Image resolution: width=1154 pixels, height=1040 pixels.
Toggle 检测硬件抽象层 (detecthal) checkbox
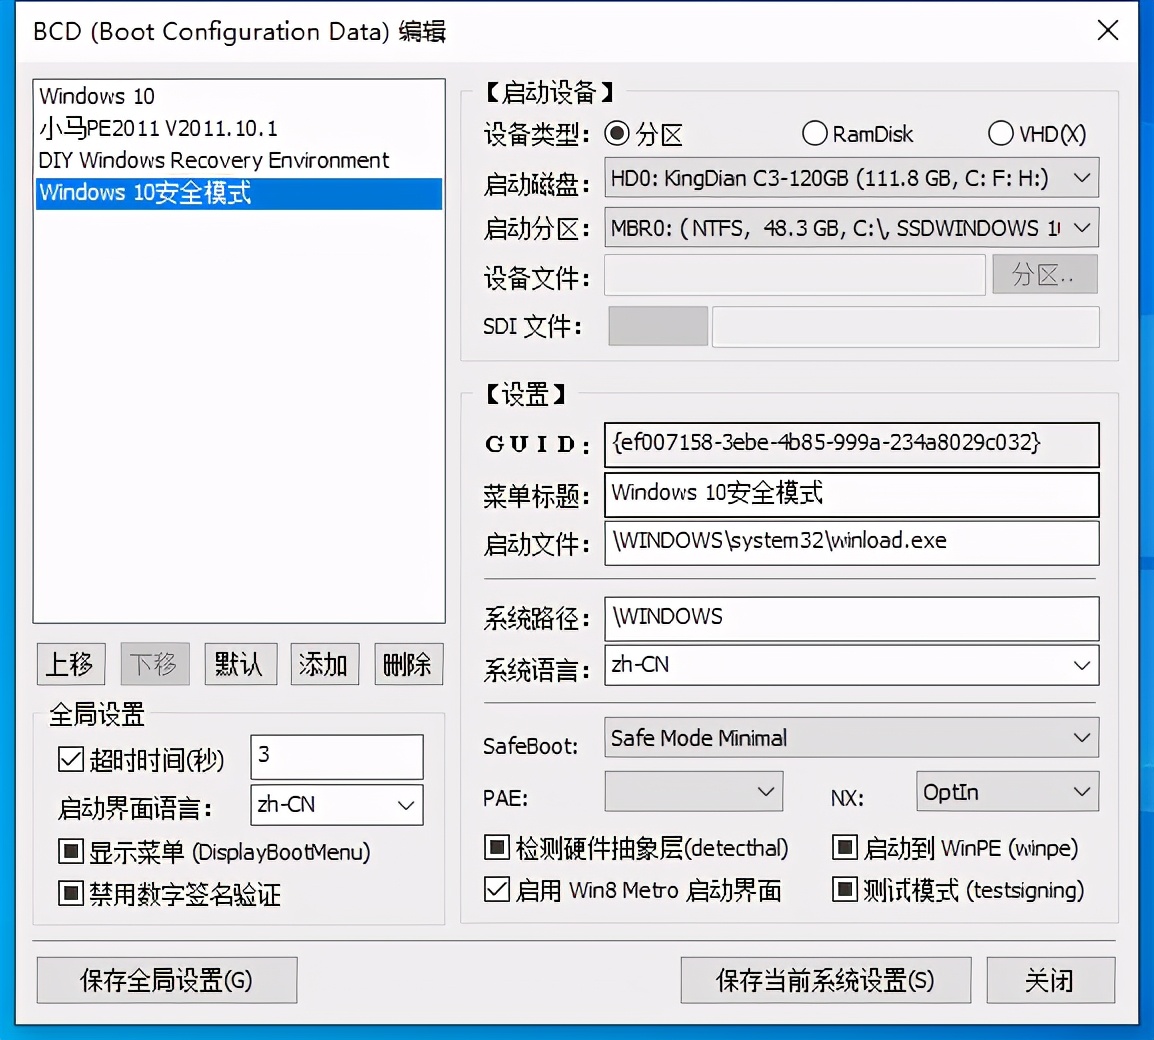pyautogui.click(x=497, y=847)
